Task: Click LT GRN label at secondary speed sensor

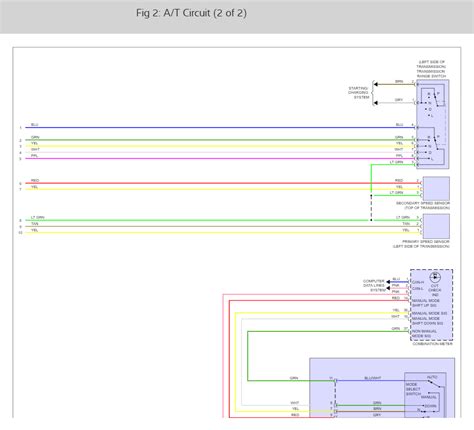Action: pos(396,193)
